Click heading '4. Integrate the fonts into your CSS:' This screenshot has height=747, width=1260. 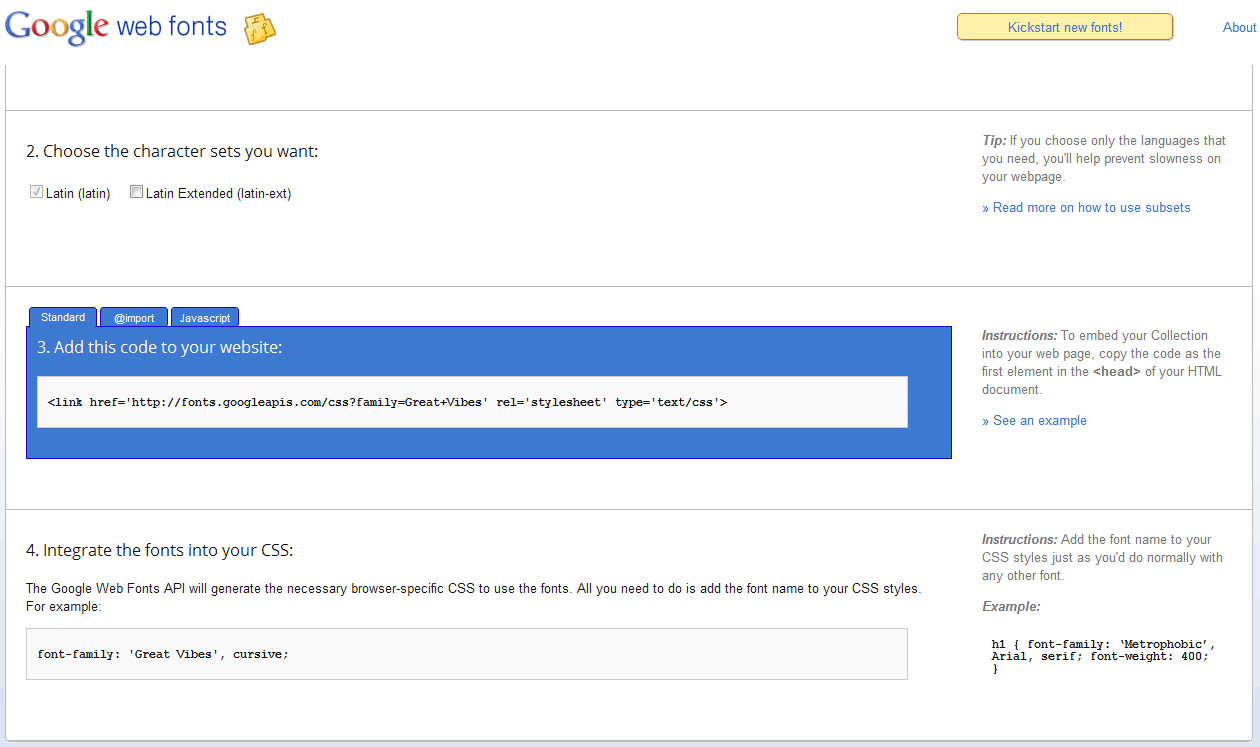[x=159, y=550]
